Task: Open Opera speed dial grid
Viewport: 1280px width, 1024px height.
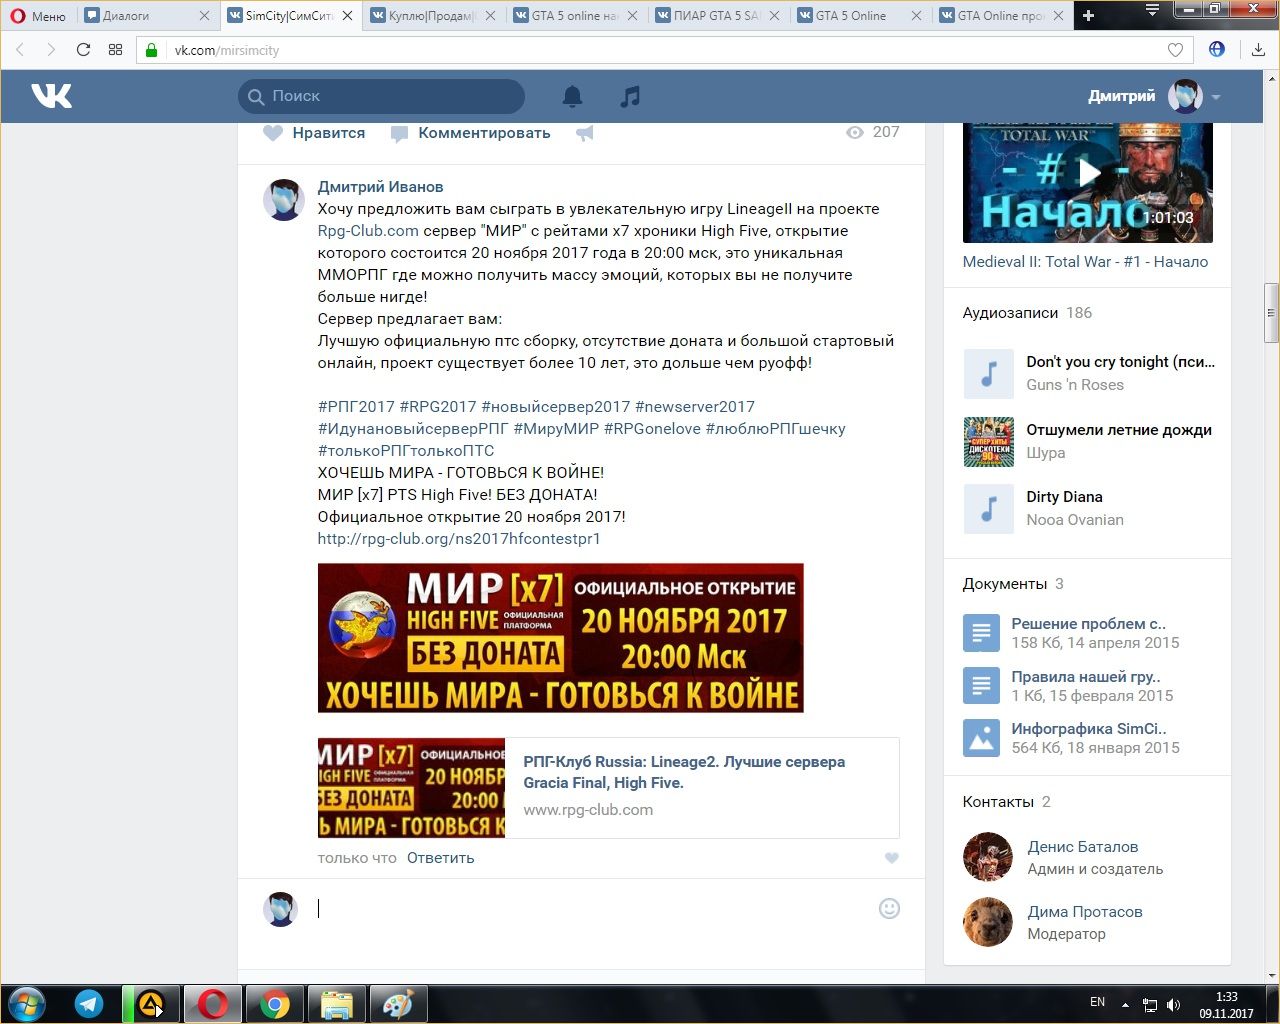Action: (x=115, y=50)
